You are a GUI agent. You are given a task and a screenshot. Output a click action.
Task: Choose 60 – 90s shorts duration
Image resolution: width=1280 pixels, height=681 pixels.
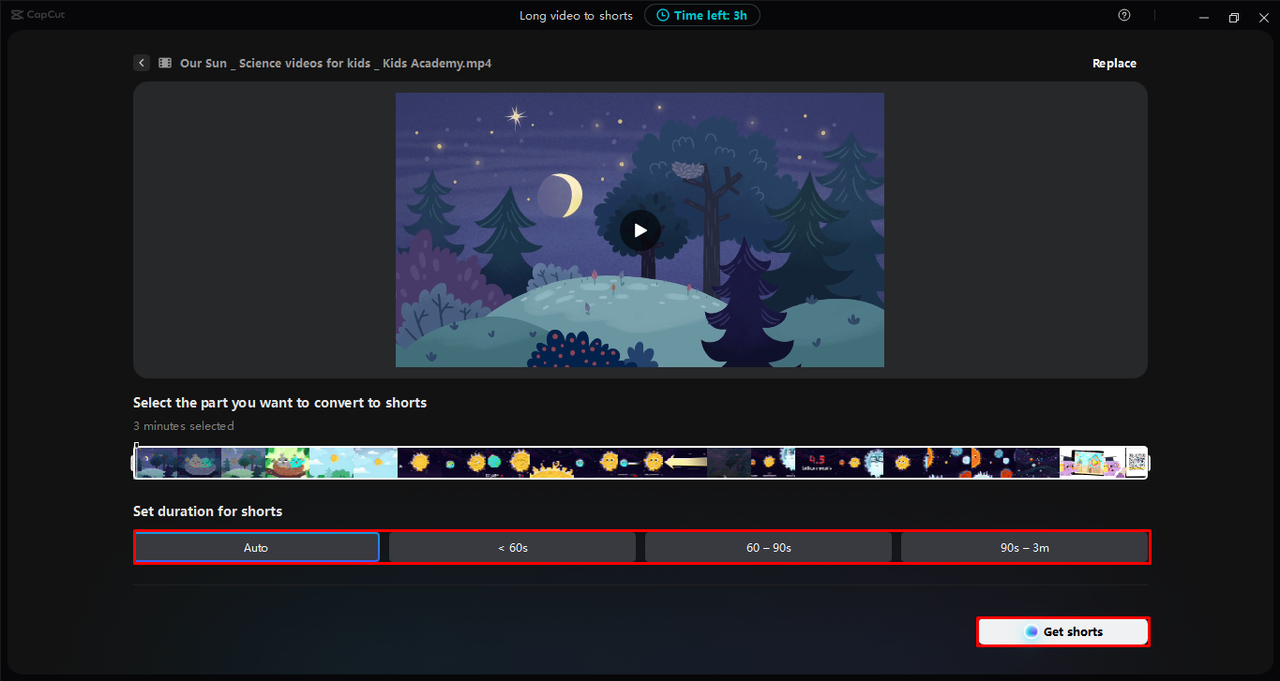768,547
